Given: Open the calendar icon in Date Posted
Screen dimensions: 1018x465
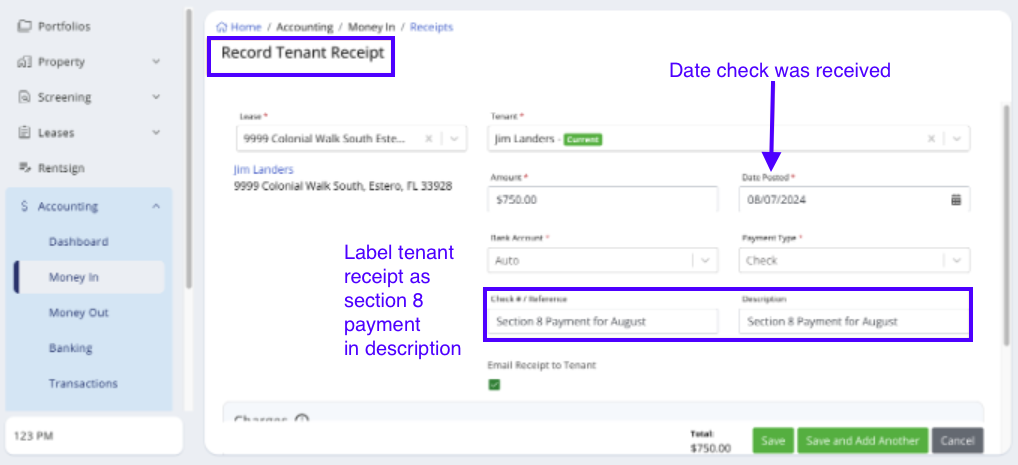Looking at the screenshot, I should 955,200.
